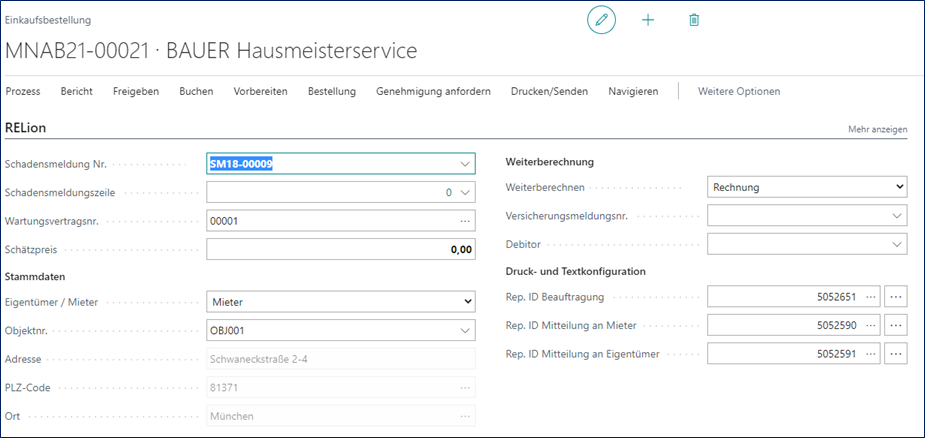The image size is (925, 438).
Task: Expand the Versicherungsmeldungsnr. dropdown
Action: [x=897, y=215]
